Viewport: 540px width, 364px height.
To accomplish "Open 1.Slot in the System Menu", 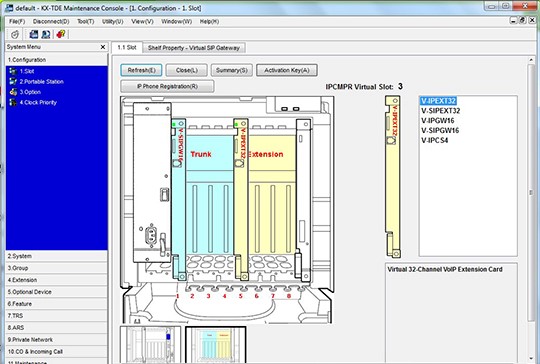I will (x=27, y=71).
